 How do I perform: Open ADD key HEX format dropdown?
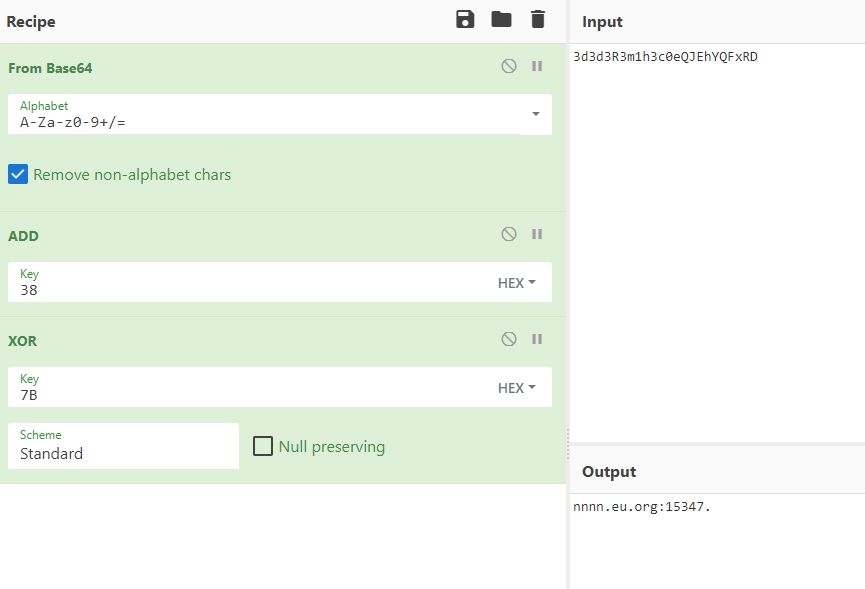tap(517, 283)
